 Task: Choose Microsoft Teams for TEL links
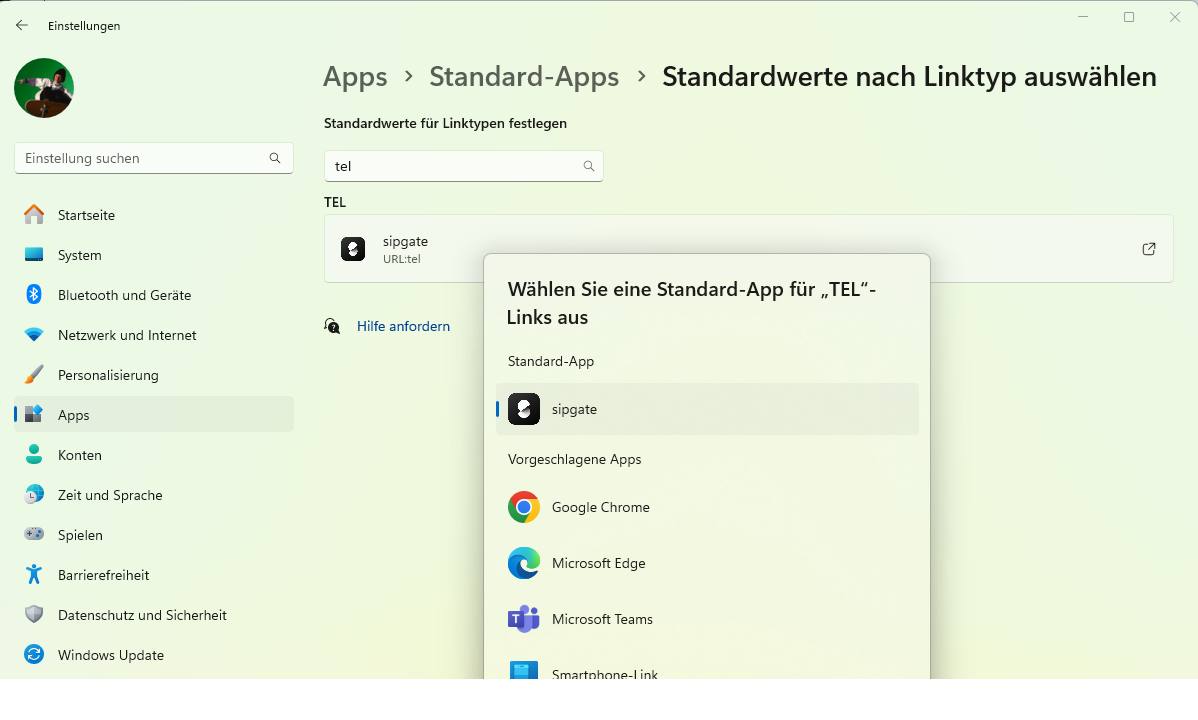coord(707,619)
